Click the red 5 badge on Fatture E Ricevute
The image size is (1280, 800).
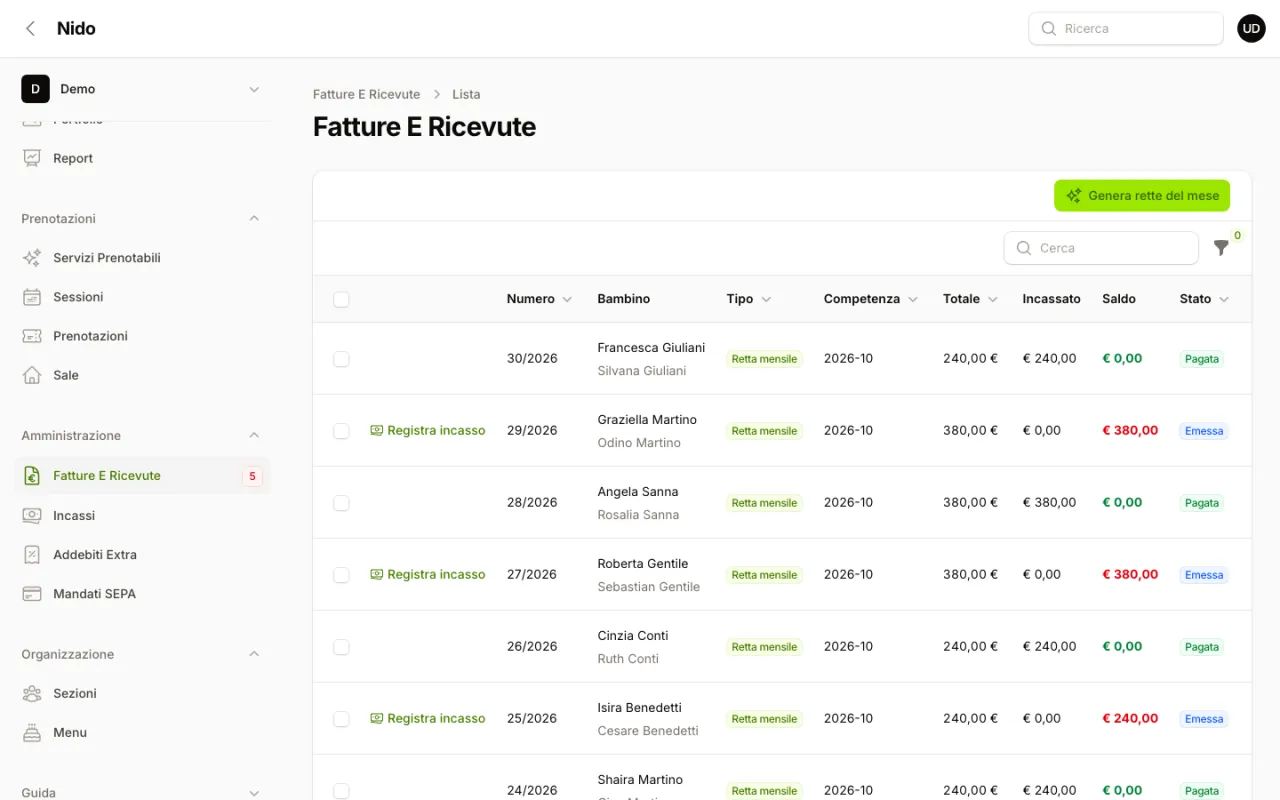coord(252,476)
